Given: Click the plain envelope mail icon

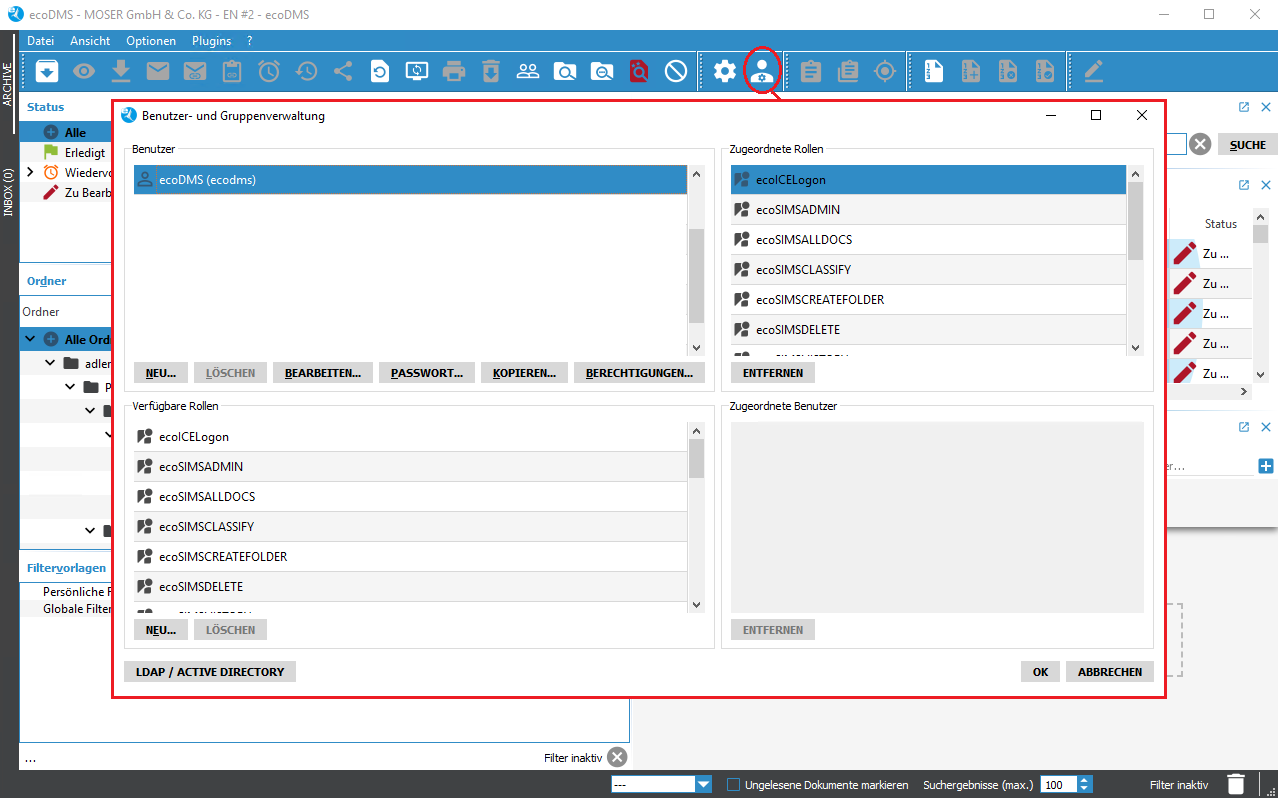Looking at the screenshot, I should [158, 71].
